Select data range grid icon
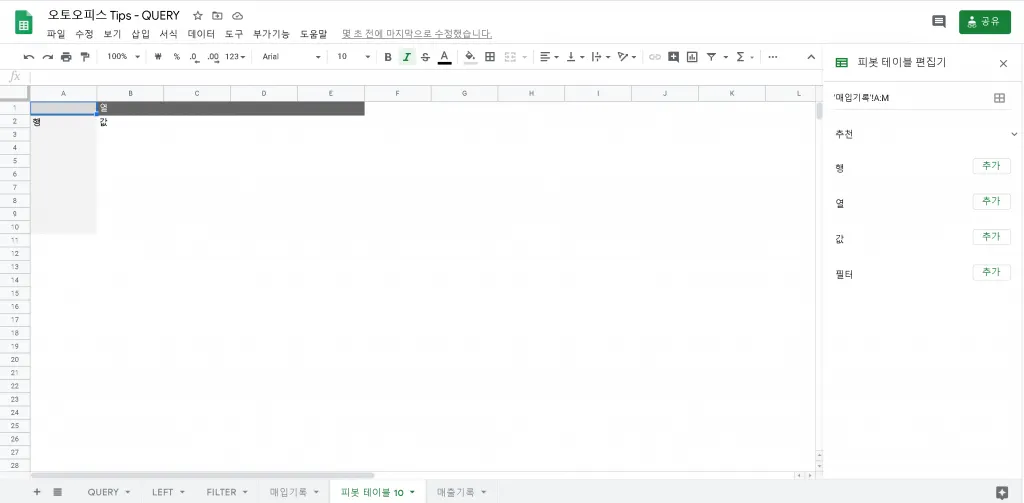Screen dimensions: 1024x503 click(999, 98)
